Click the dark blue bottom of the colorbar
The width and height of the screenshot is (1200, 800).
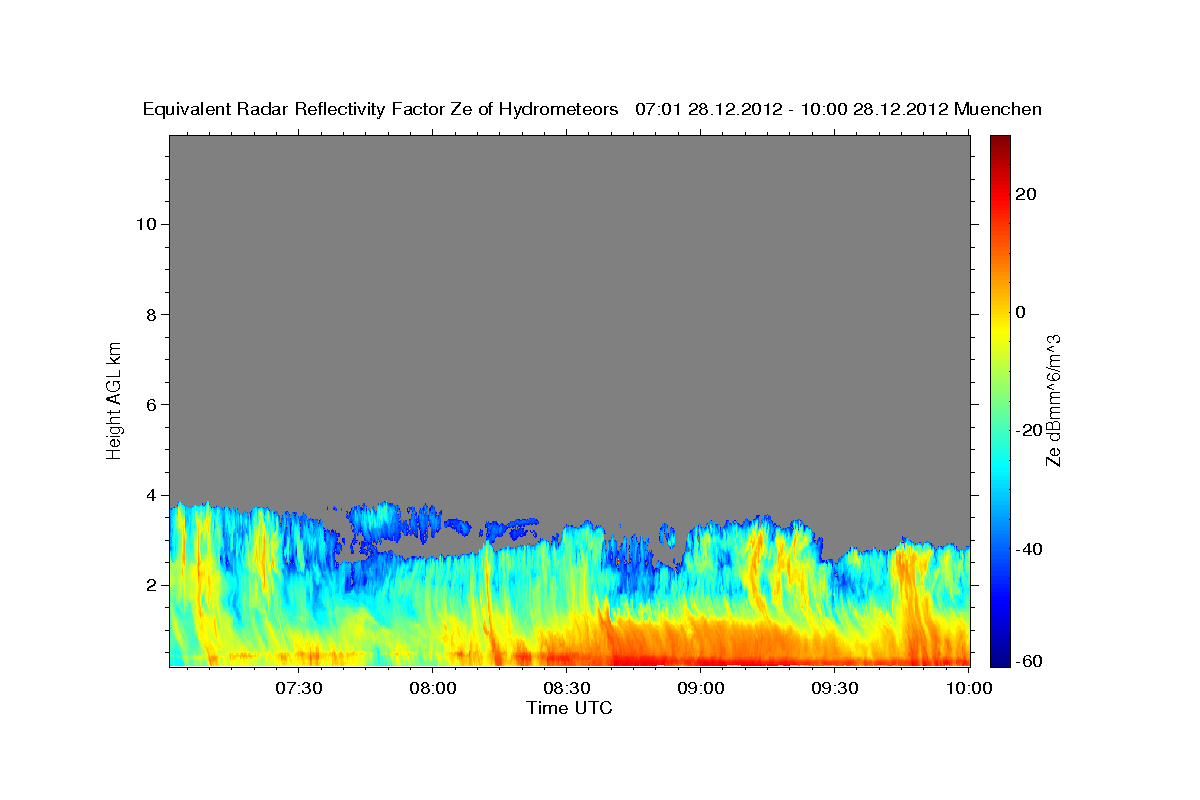[x=999, y=660]
